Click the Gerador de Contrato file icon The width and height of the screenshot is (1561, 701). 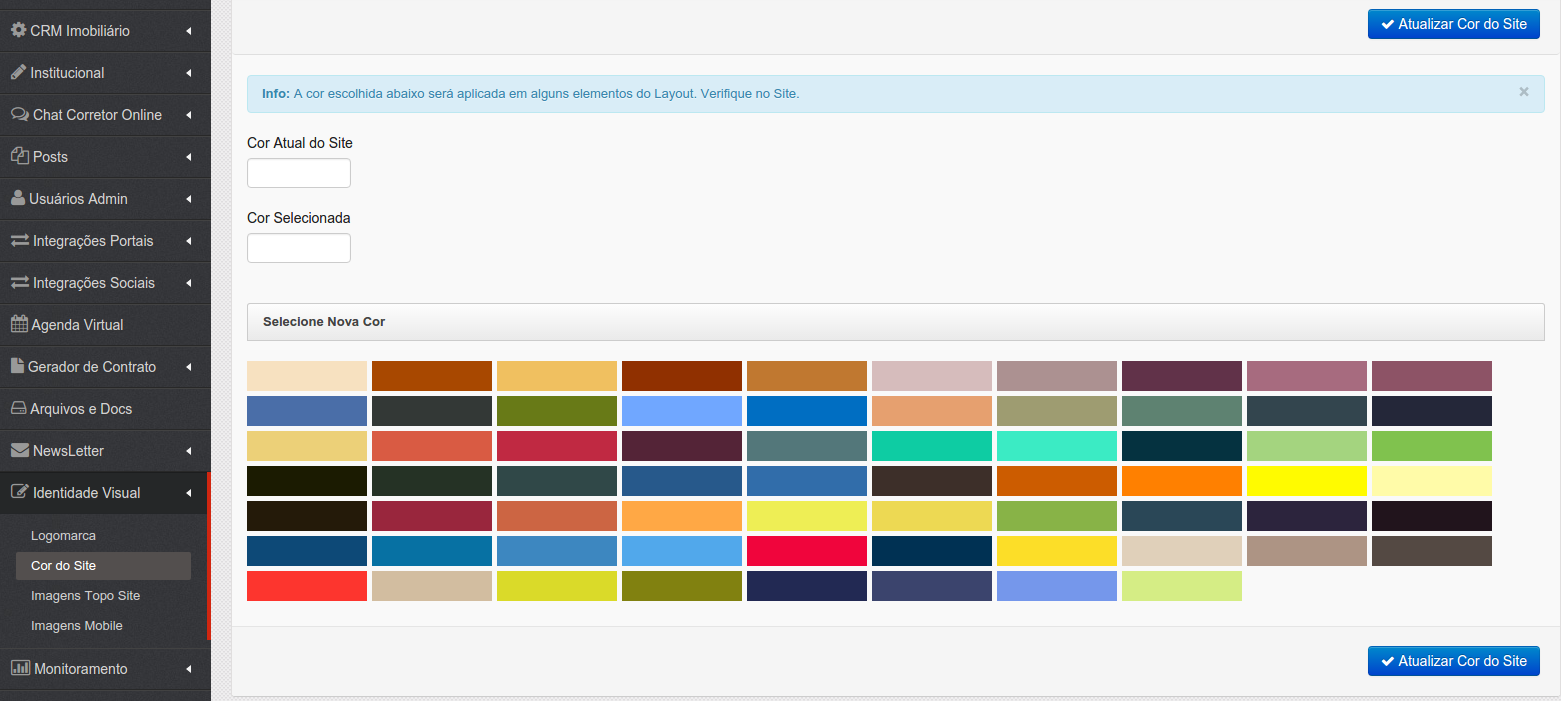click(x=17, y=366)
